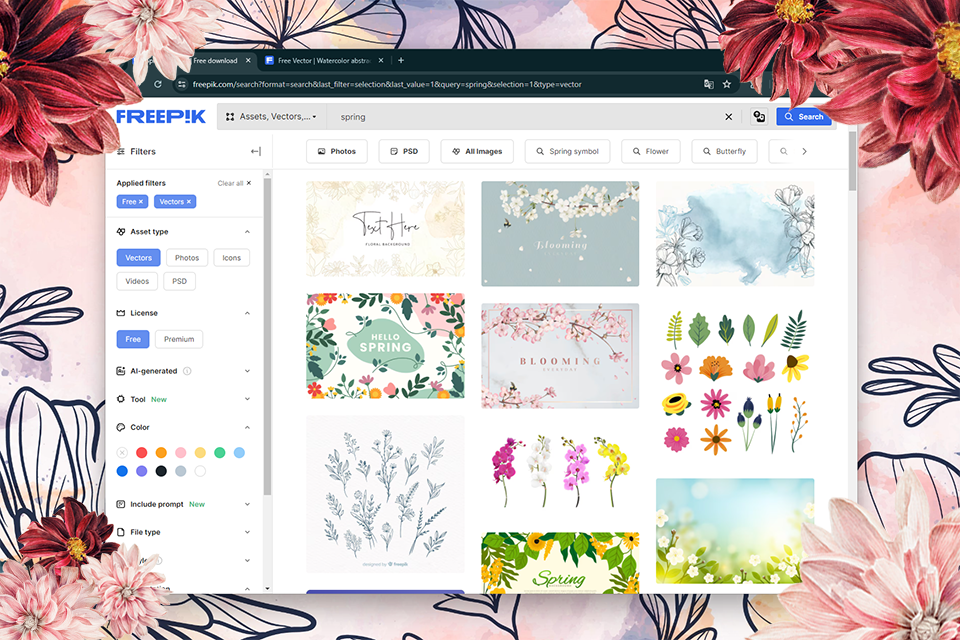The width and height of the screenshot is (960, 640).
Task: Choose the PSD chip above results
Action: (404, 151)
